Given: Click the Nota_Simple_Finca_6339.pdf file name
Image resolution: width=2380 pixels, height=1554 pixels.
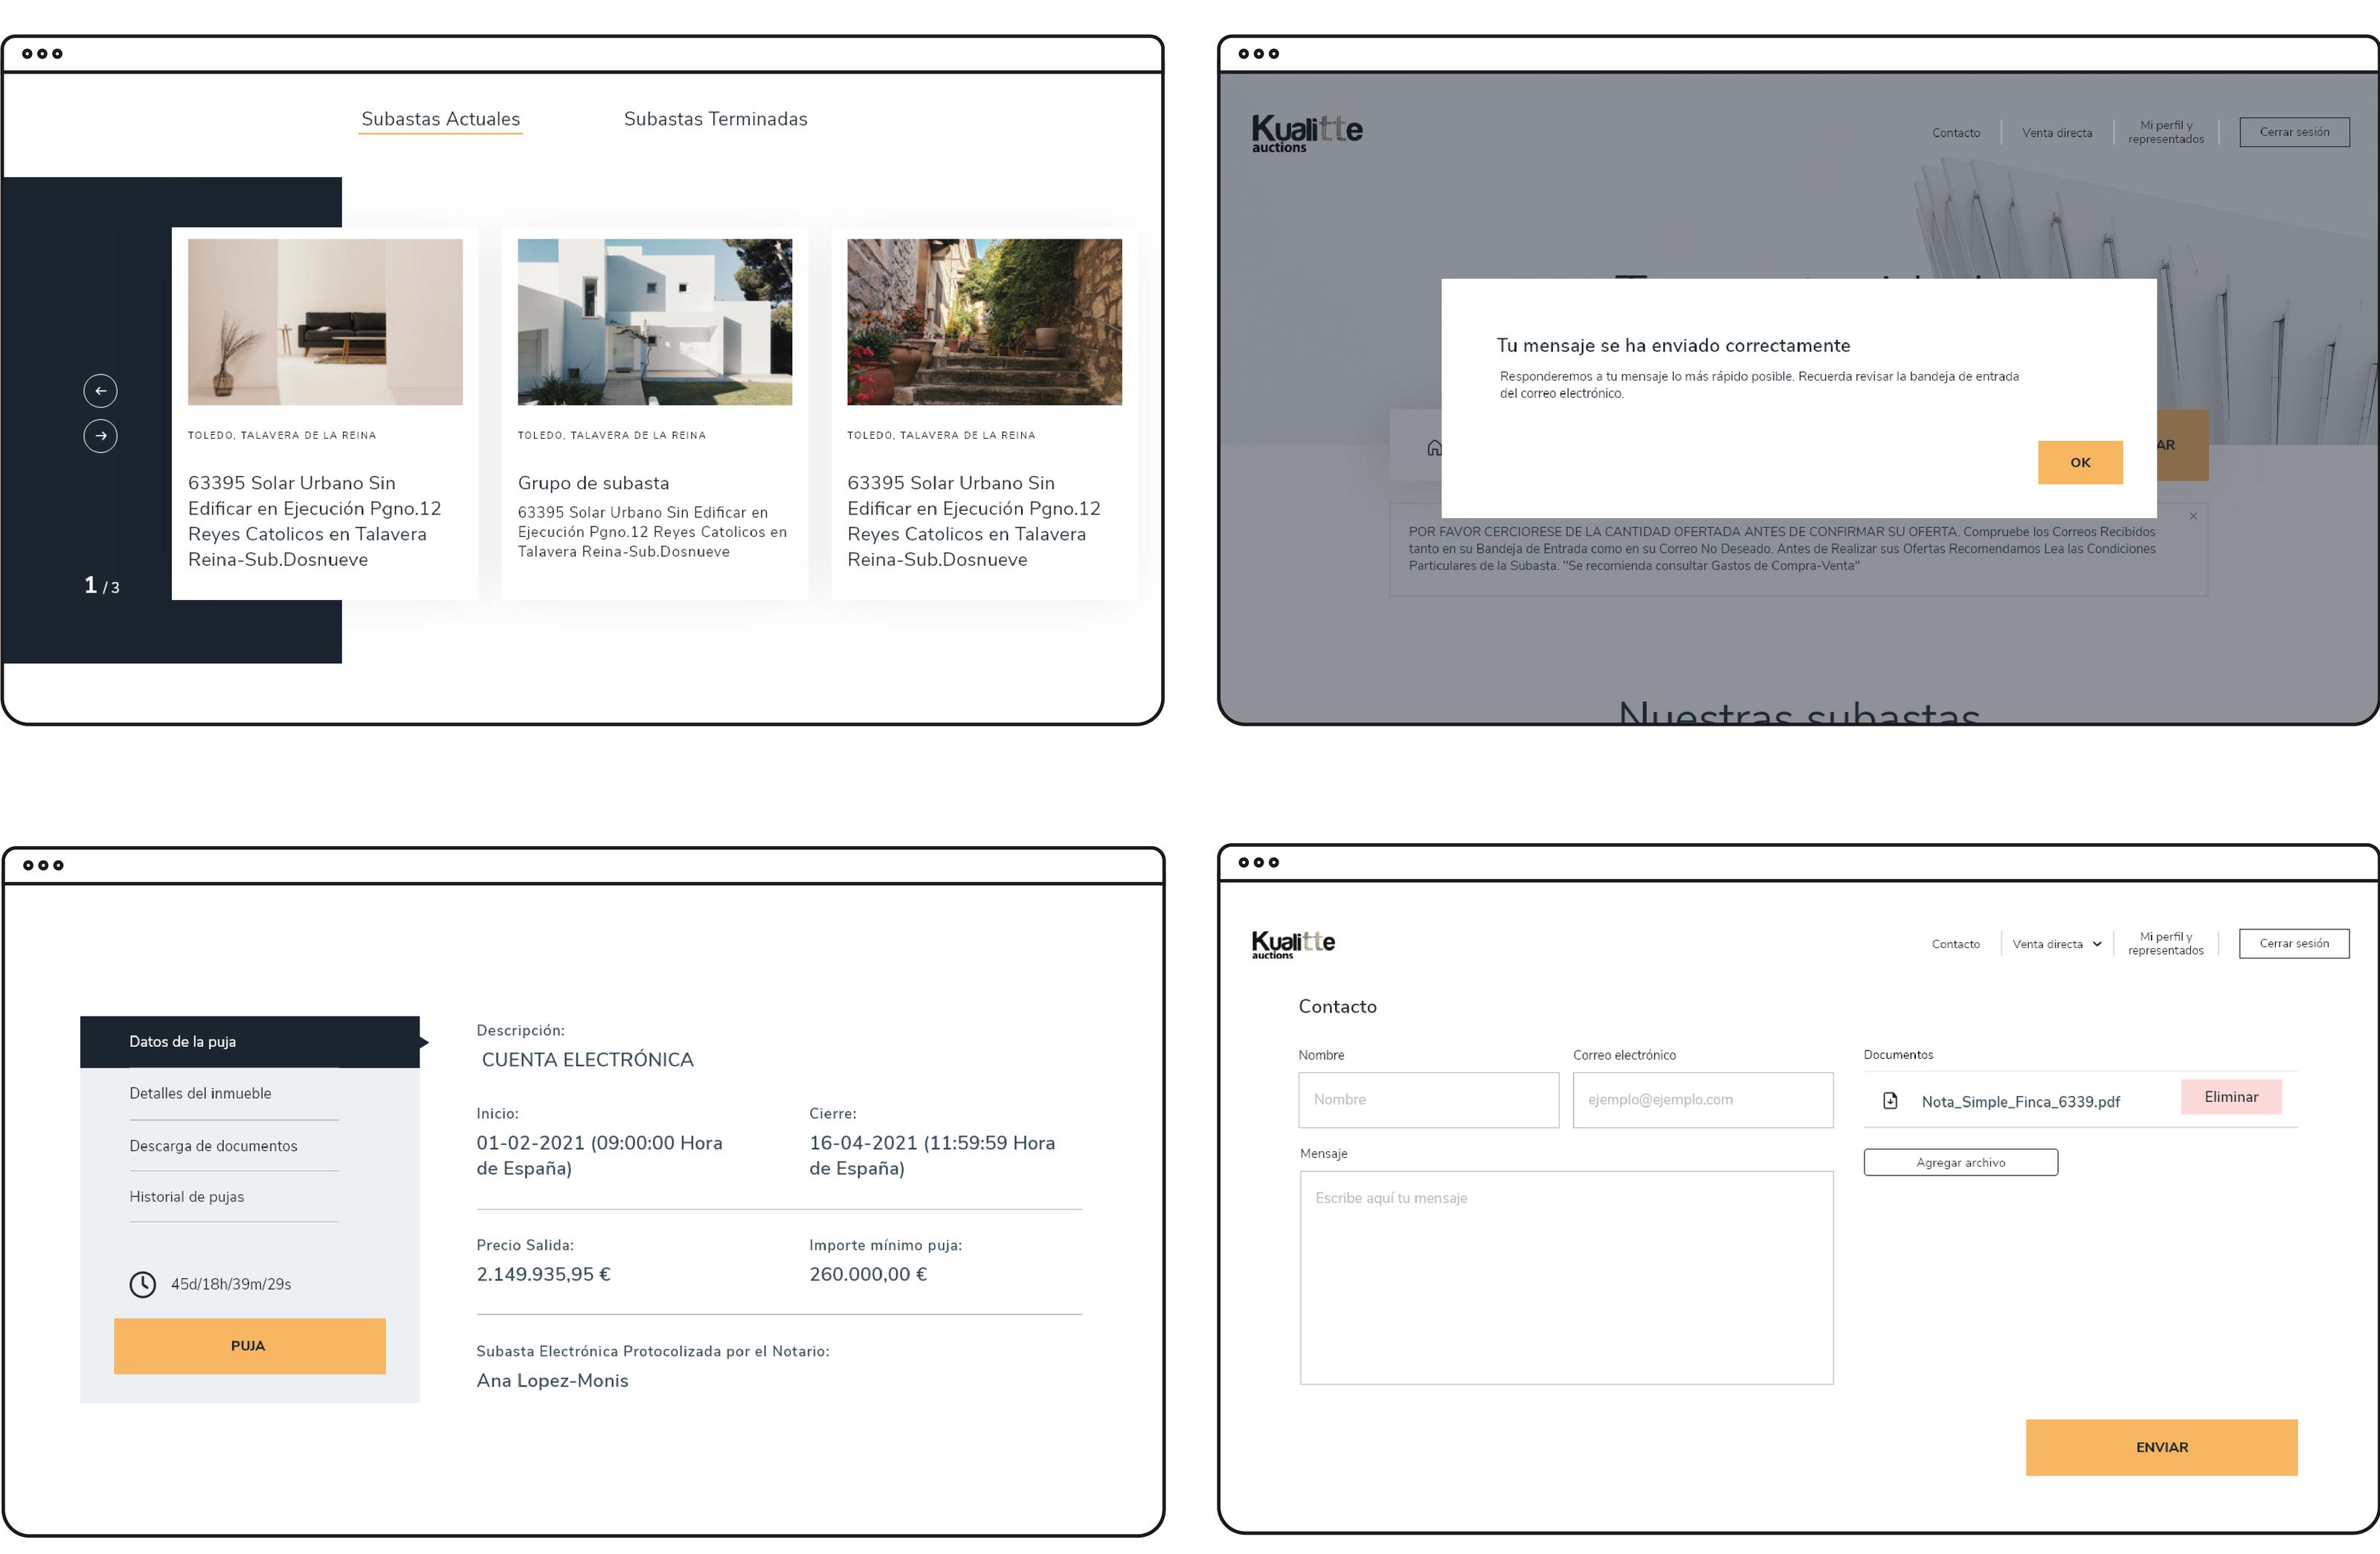Looking at the screenshot, I should coord(2020,1102).
